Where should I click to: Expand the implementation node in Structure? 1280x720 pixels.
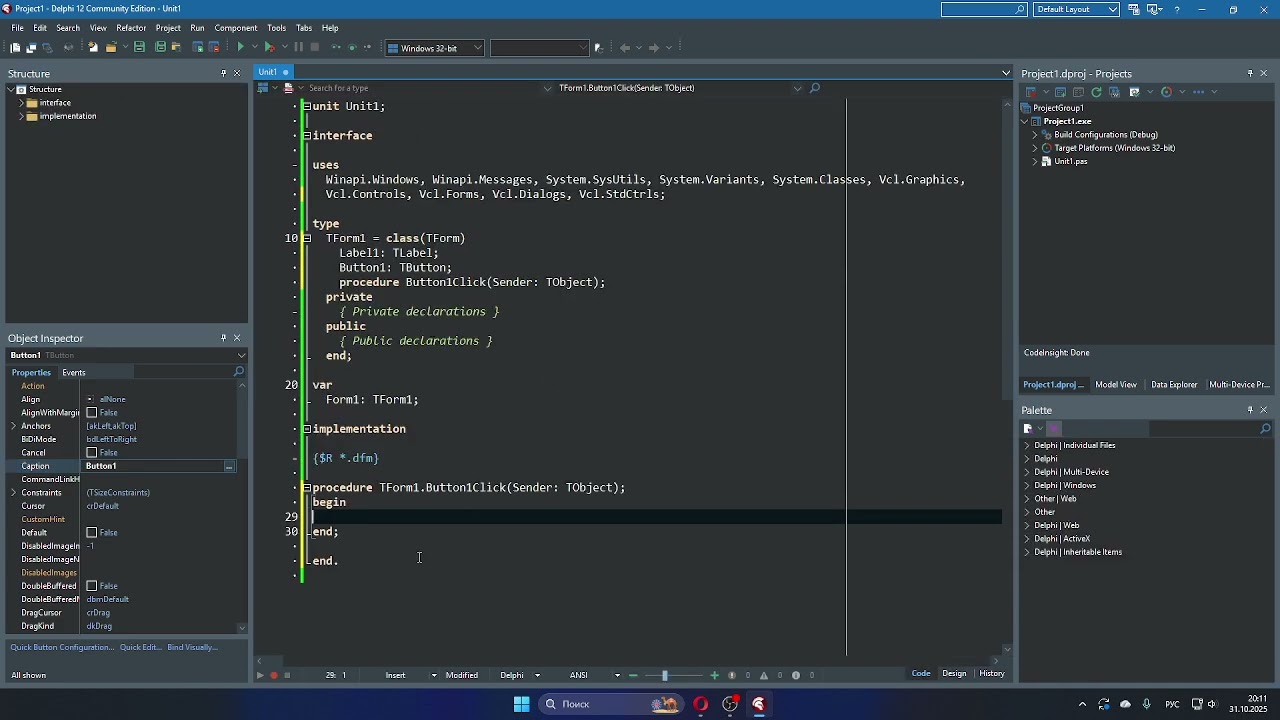[21, 116]
